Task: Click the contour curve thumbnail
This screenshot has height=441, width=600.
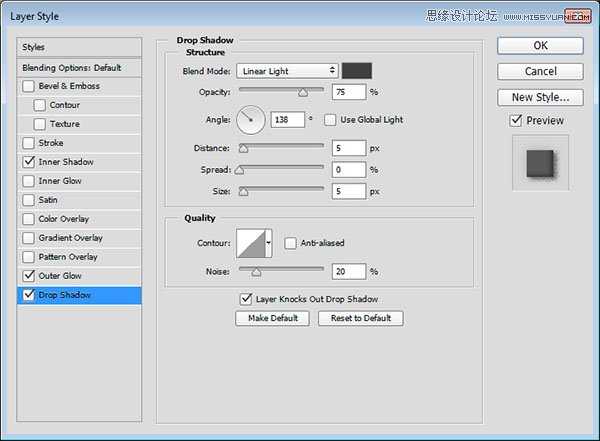Action: coord(251,243)
